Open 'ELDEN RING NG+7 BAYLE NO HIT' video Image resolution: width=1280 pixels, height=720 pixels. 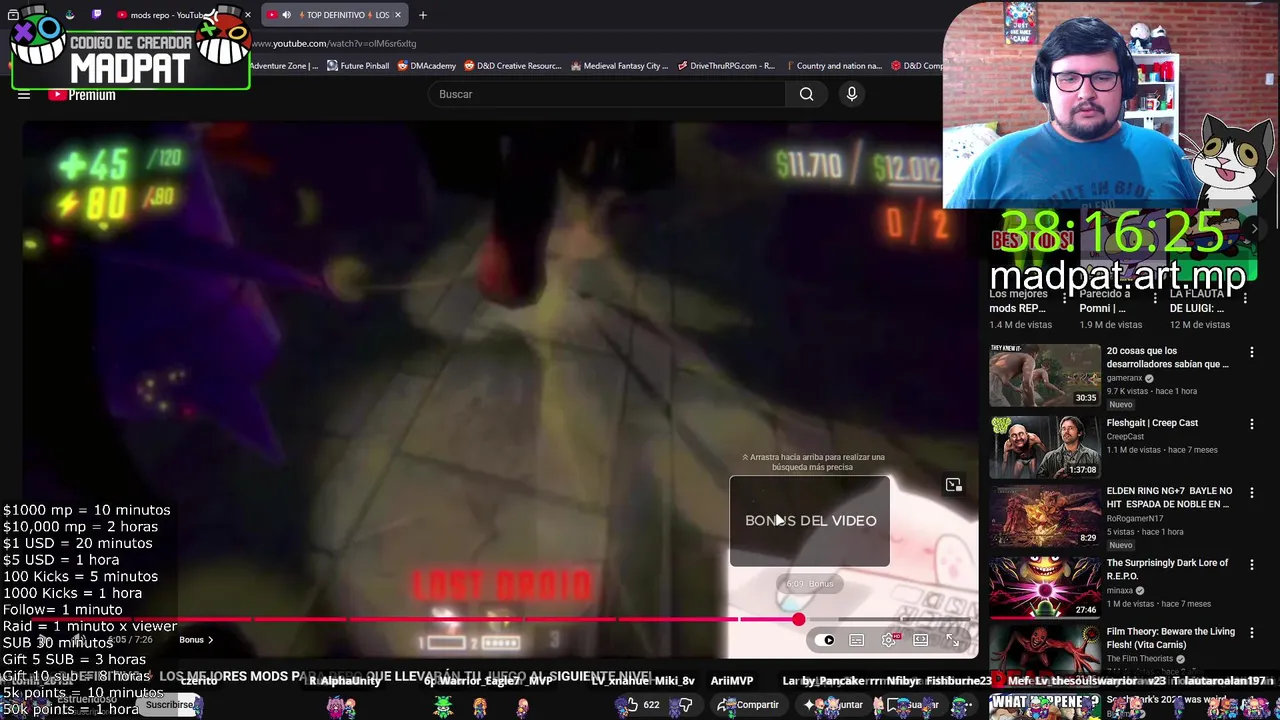[x=1169, y=497]
